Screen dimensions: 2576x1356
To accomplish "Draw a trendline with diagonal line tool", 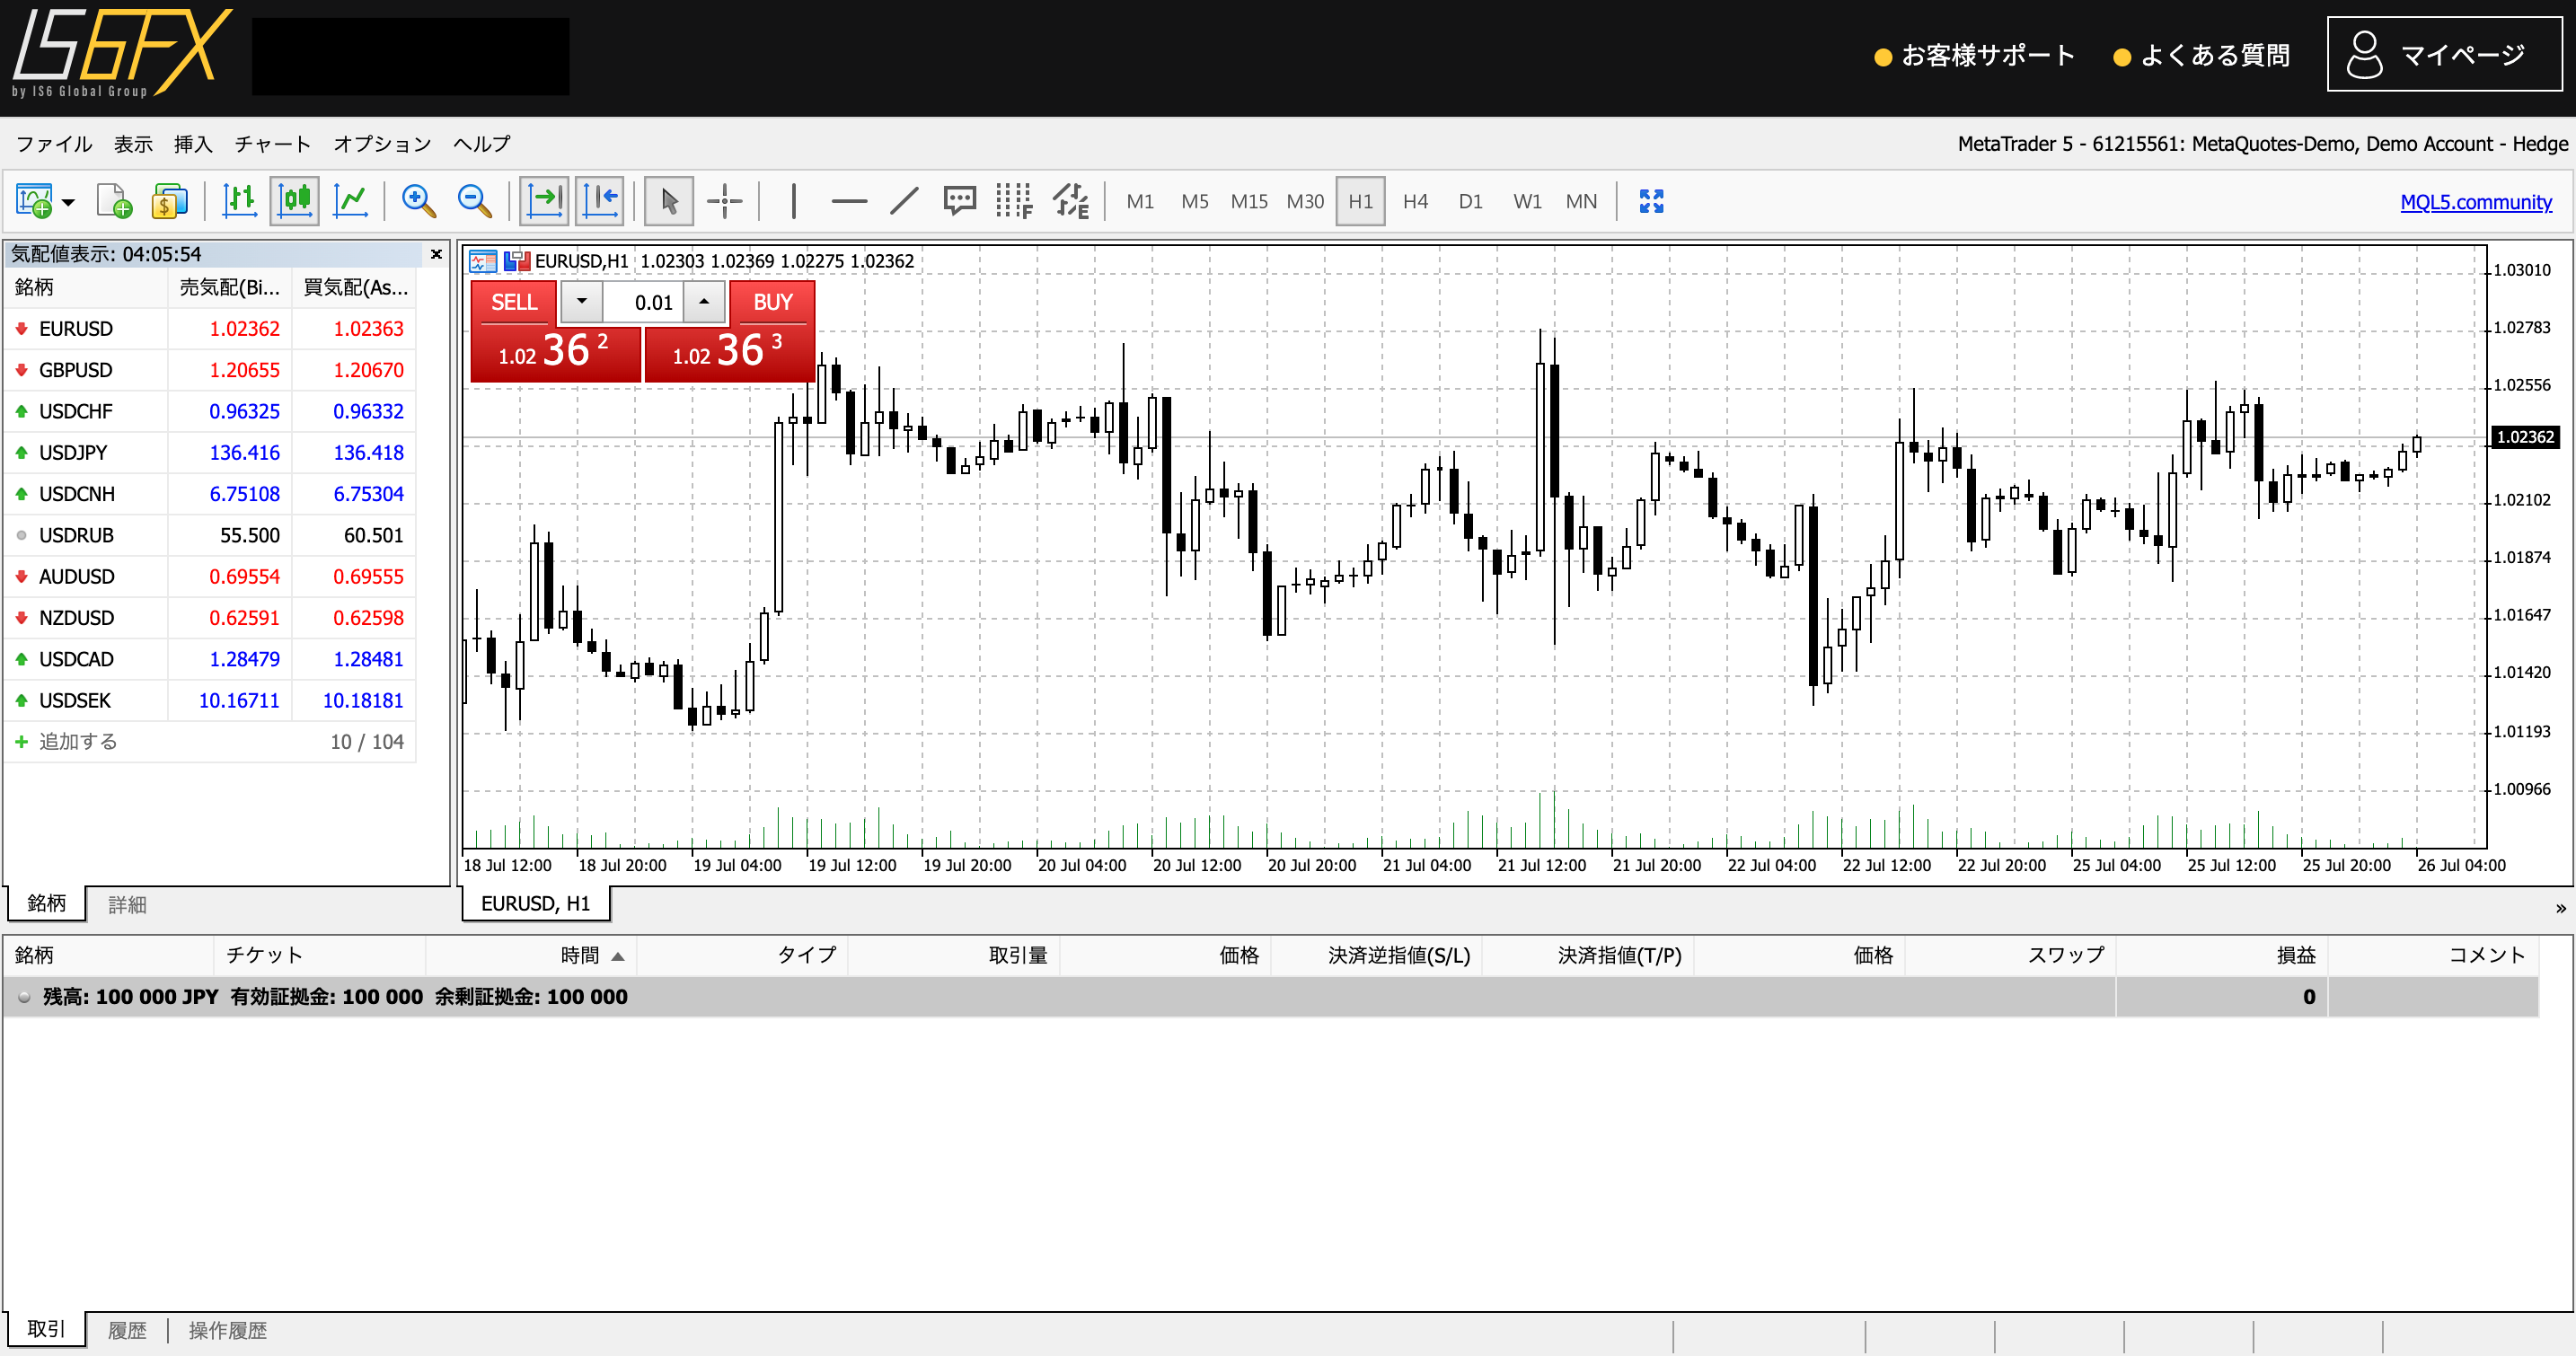I will coord(904,201).
